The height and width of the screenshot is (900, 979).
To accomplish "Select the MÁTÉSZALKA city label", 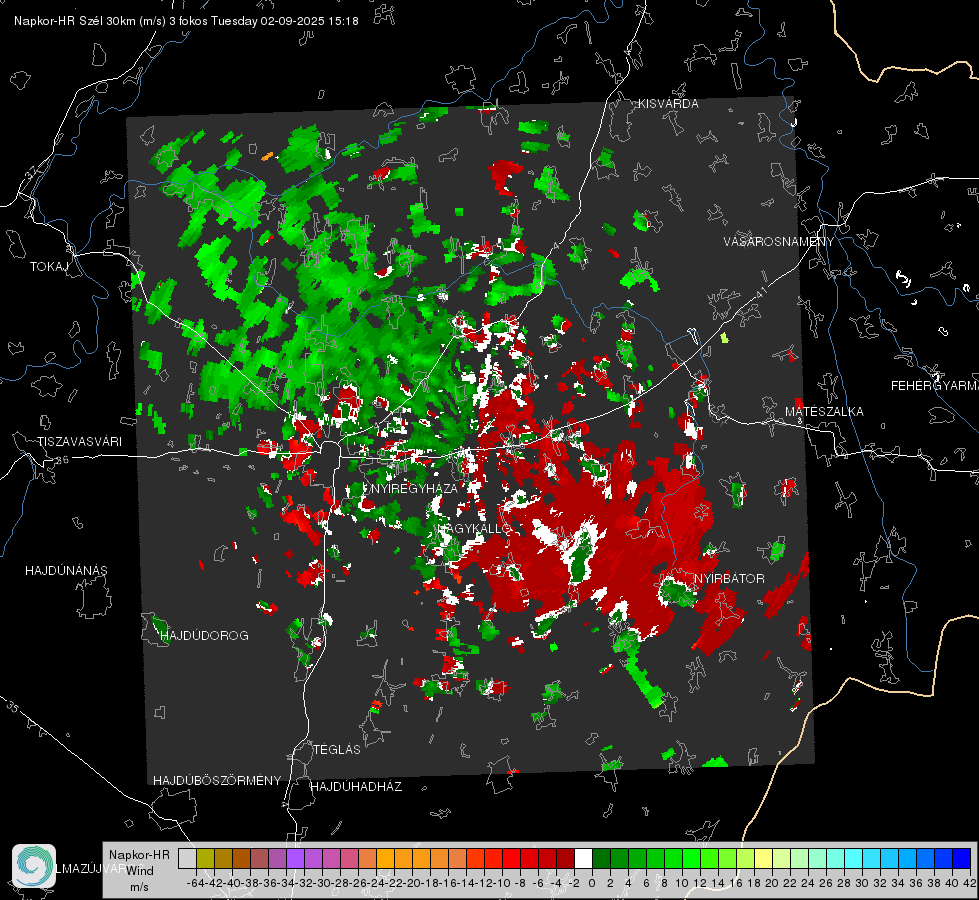I will [x=824, y=412].
